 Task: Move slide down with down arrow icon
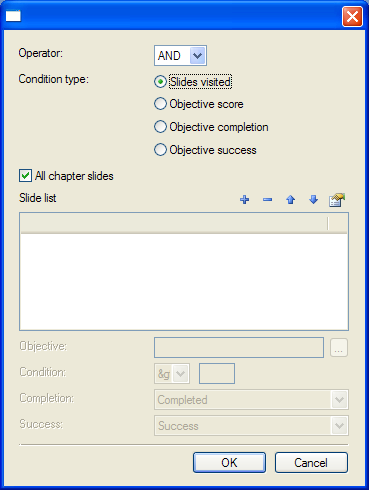point(313,200)
